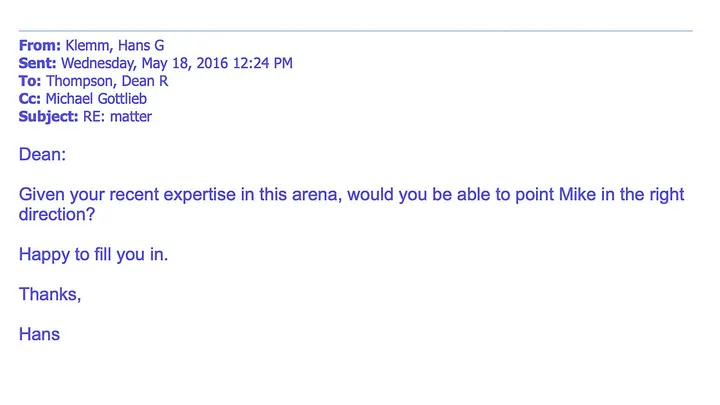
Task: Click the bold Cc: label
Action: coord(30,99)
